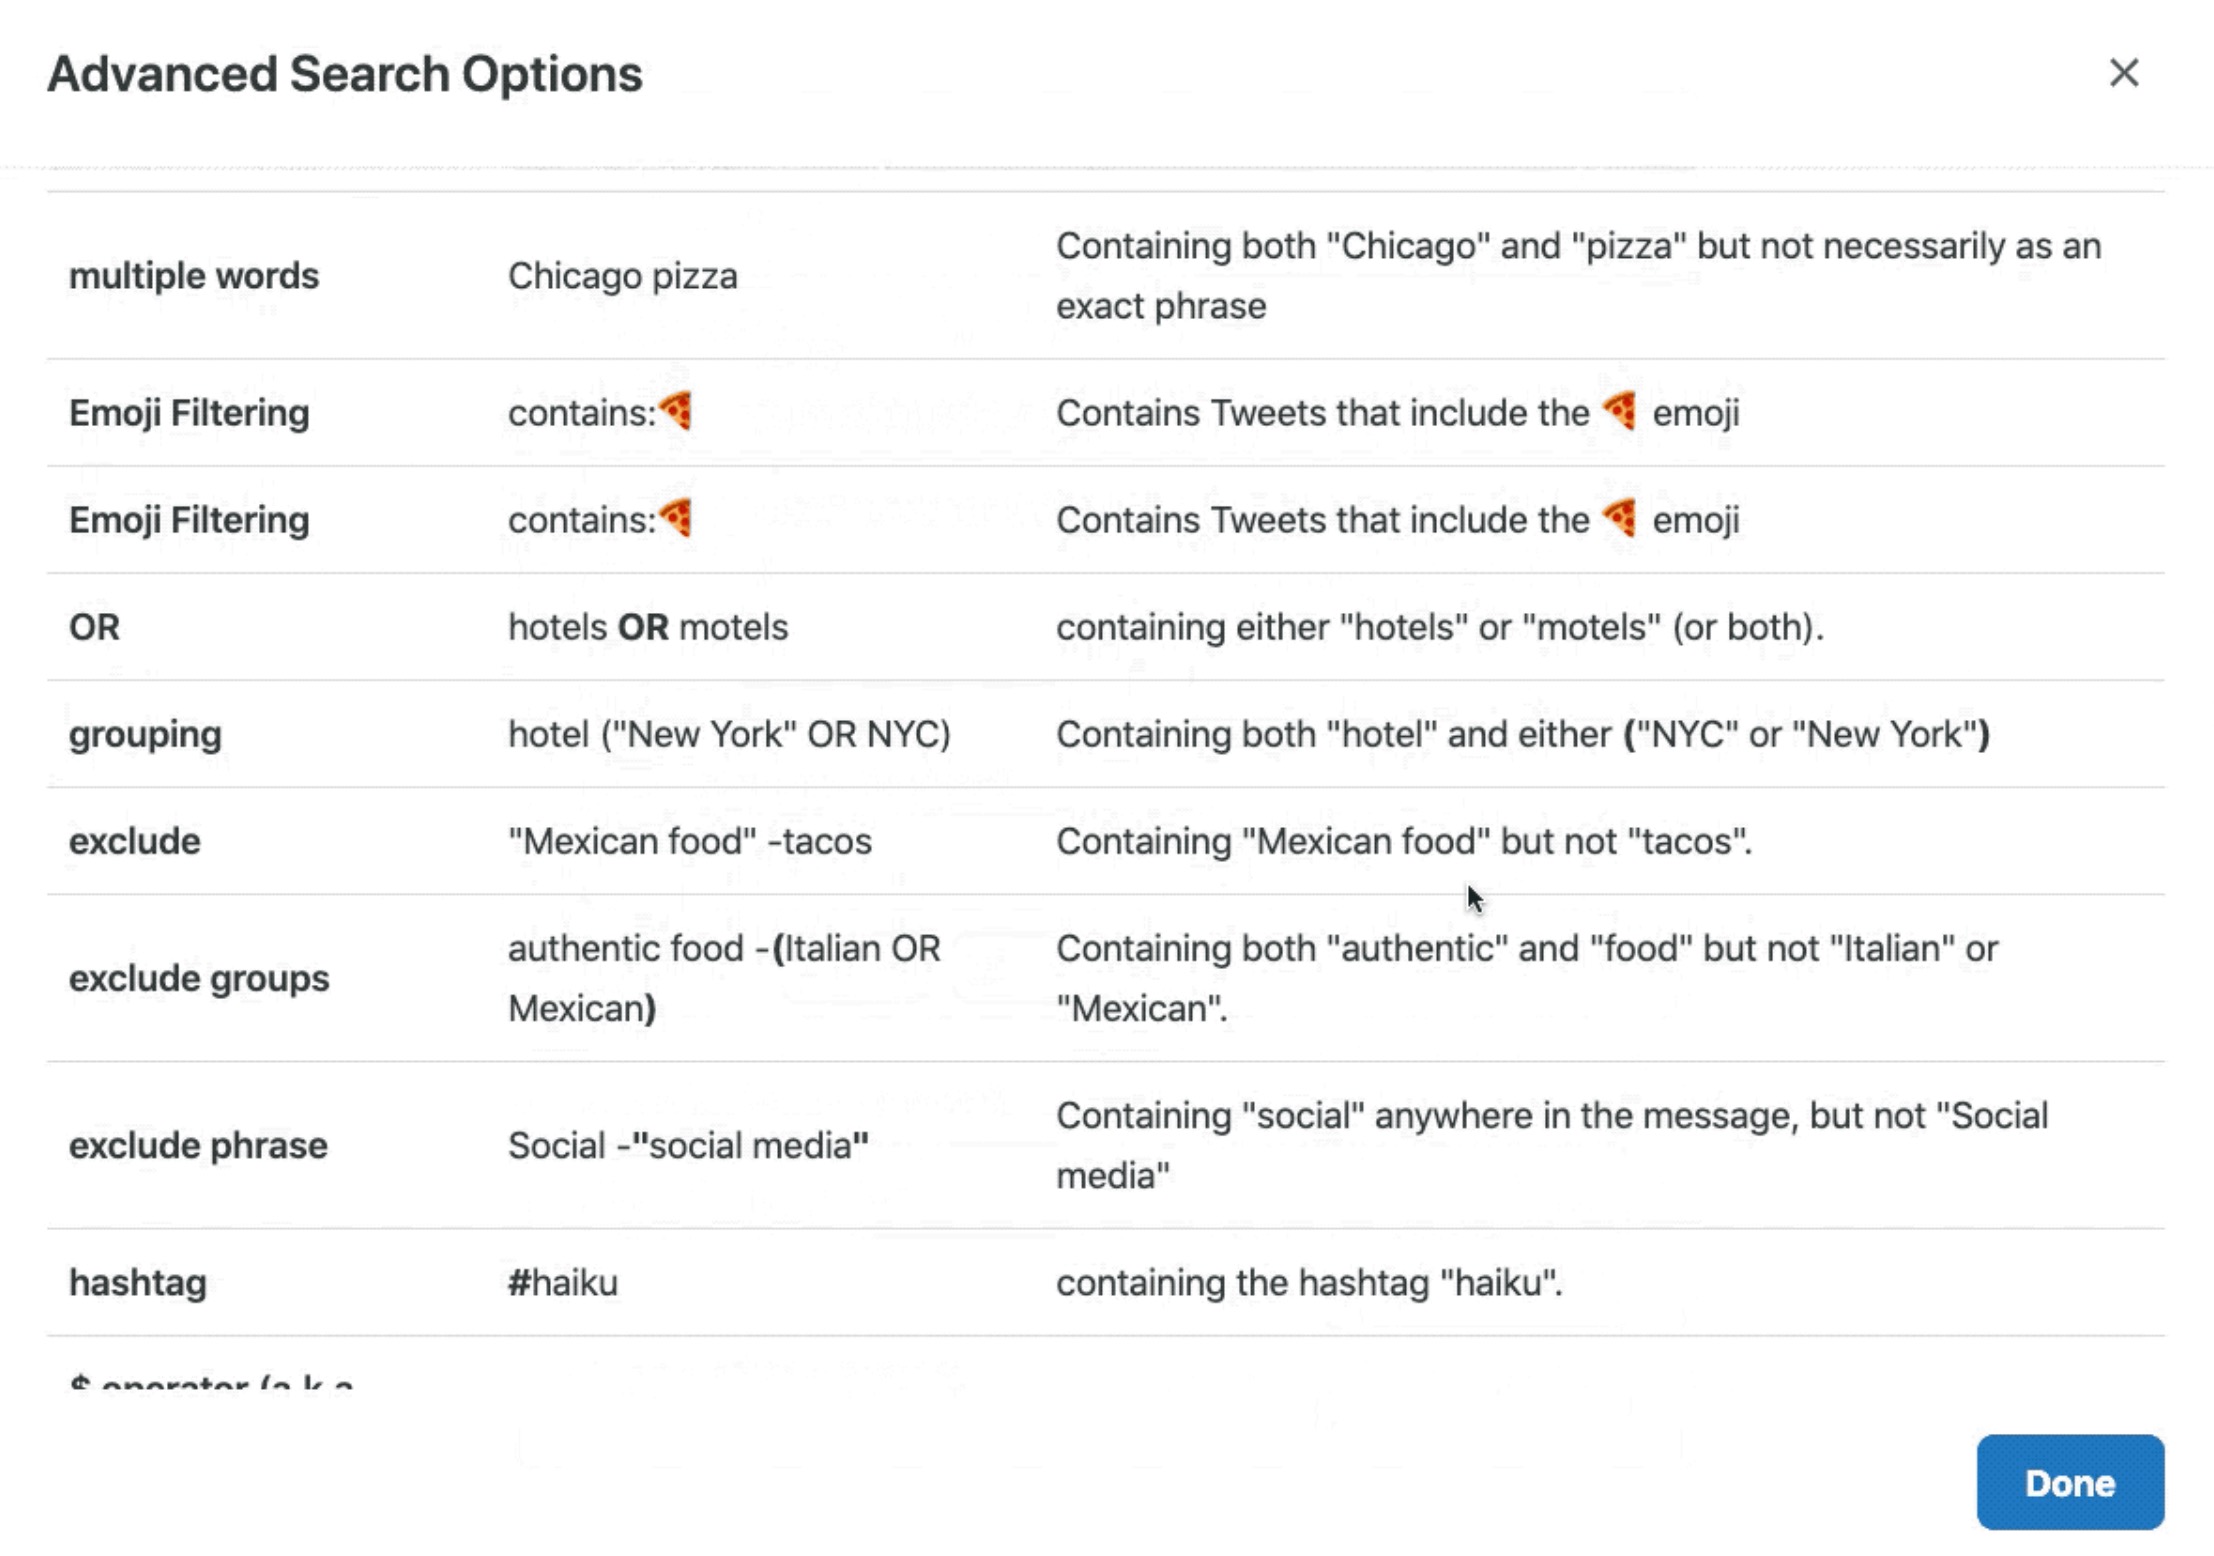Close the Advanced Search Options dialog
The width and height of the screenshot is (2214, 1556).
point(2123,73)
